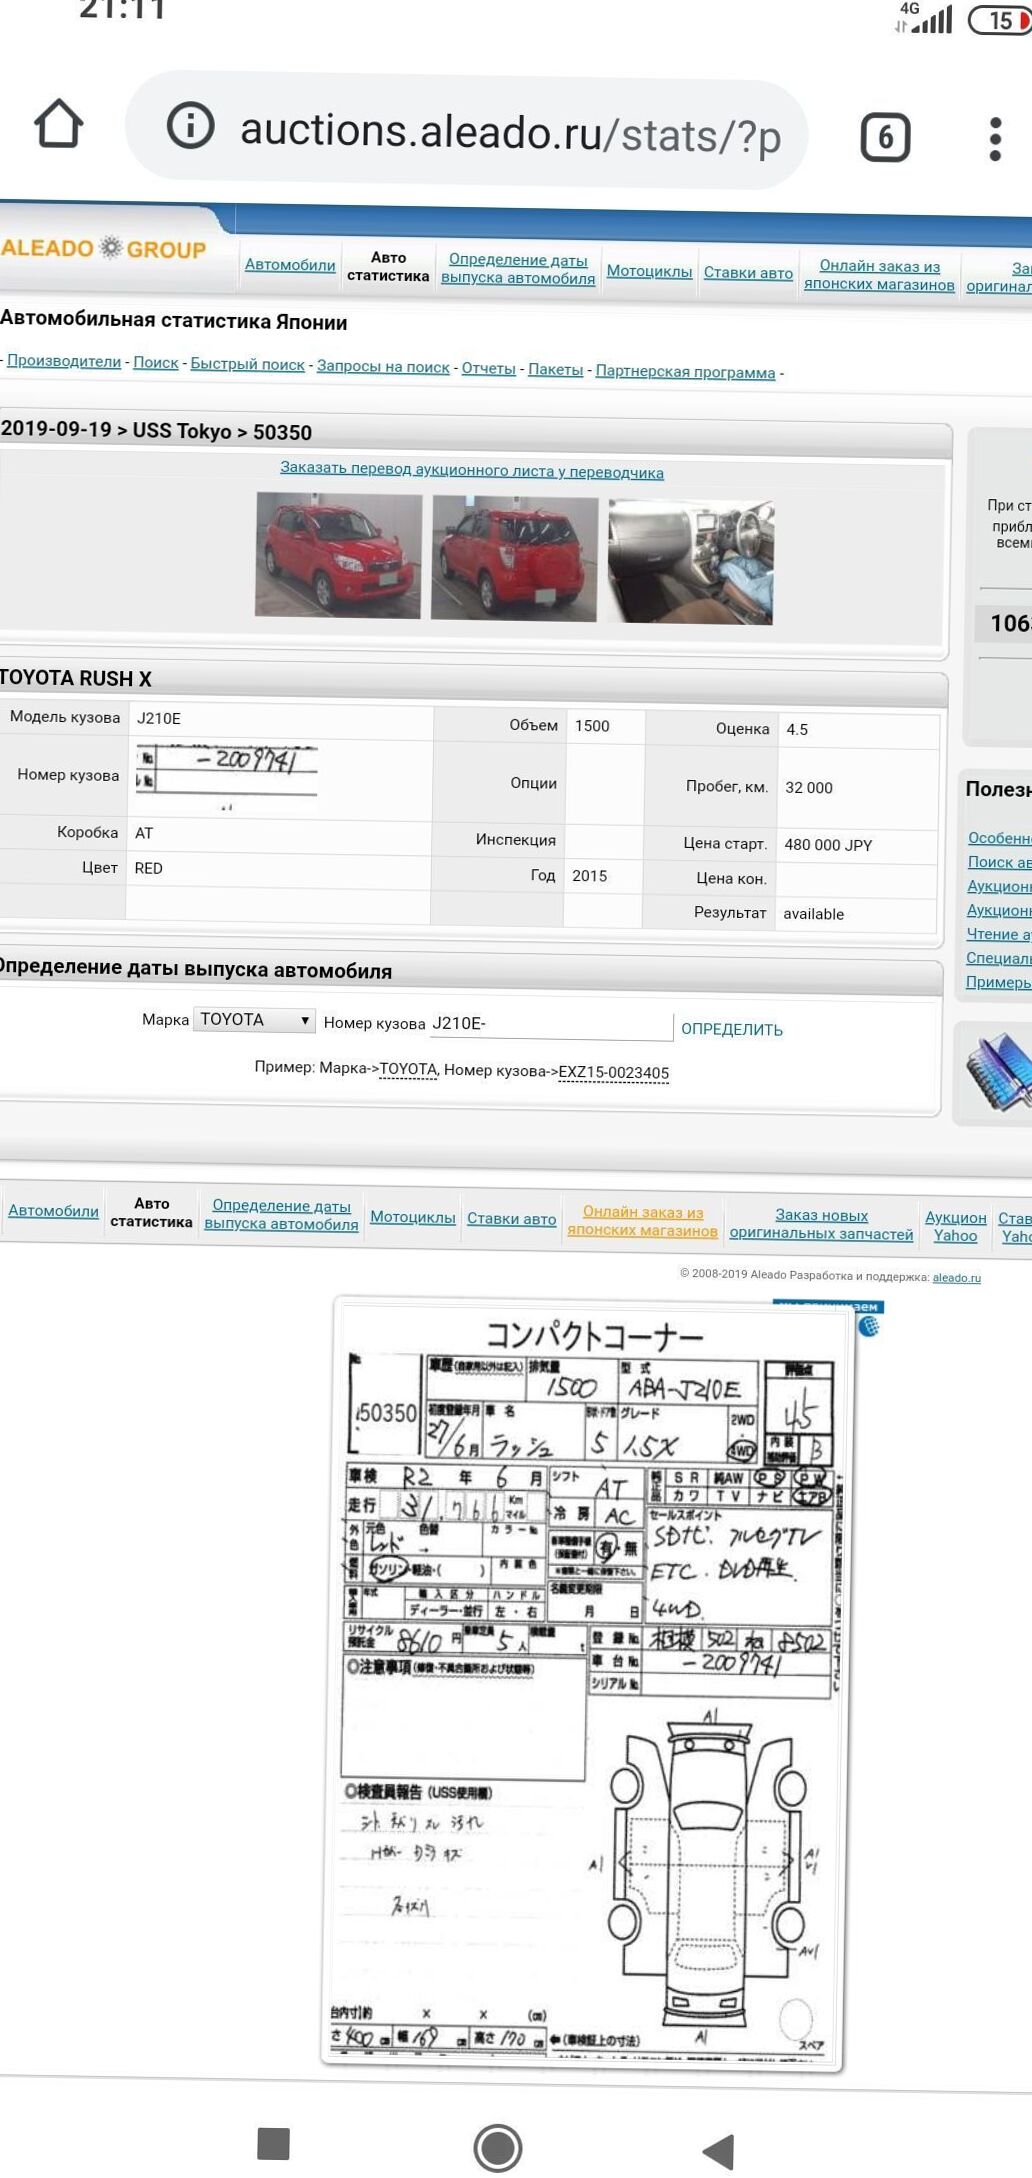
Task: Tap the Android home circle button
Action: tap(497, 2146)
